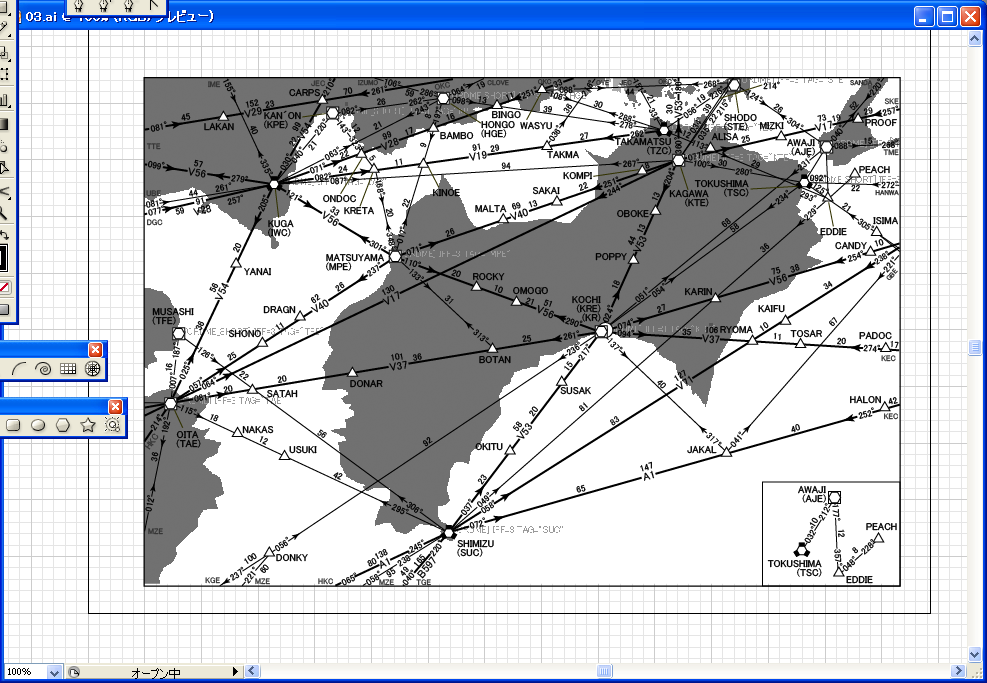Select the Rectangular Grid tool

pos(68,369)
